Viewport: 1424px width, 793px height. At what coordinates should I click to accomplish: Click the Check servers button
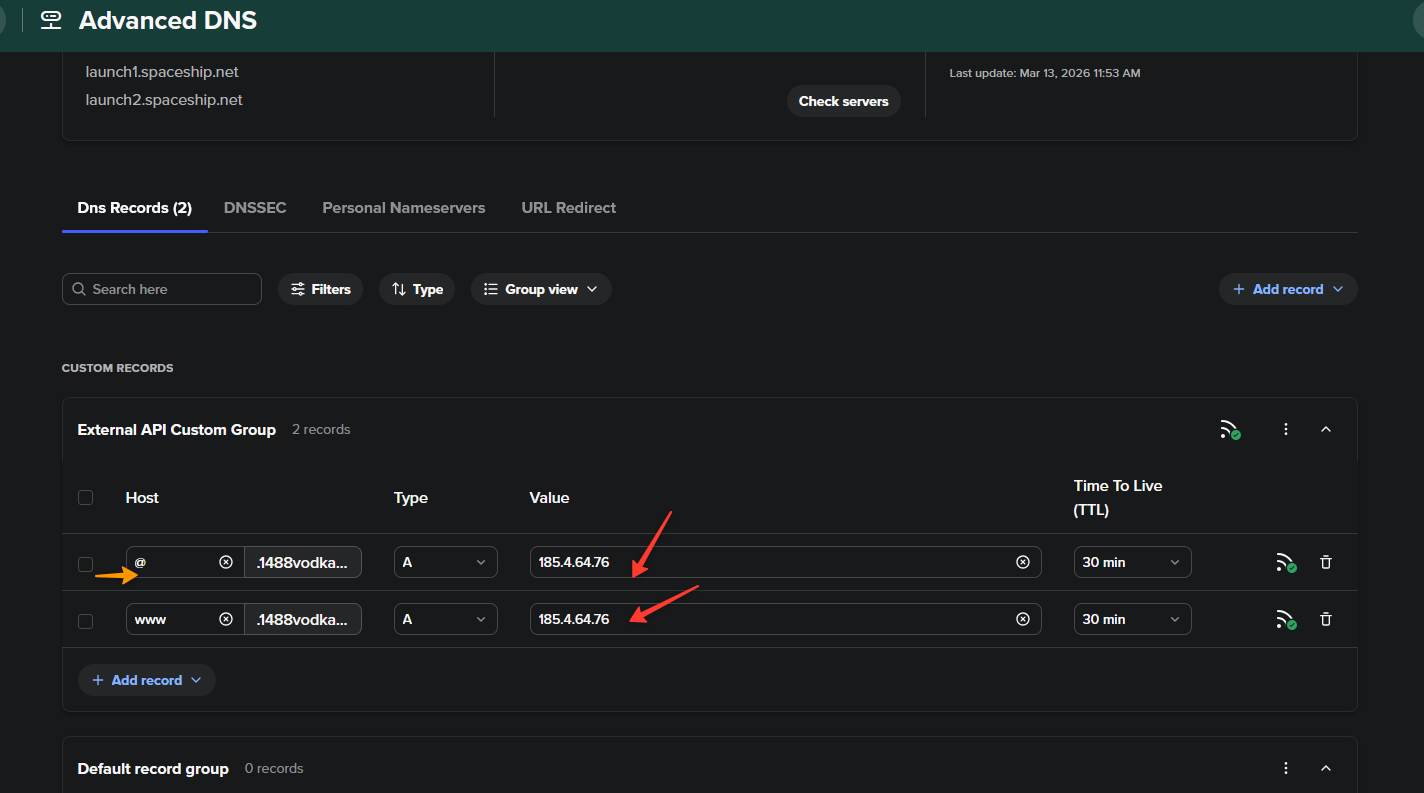(843, 101)
